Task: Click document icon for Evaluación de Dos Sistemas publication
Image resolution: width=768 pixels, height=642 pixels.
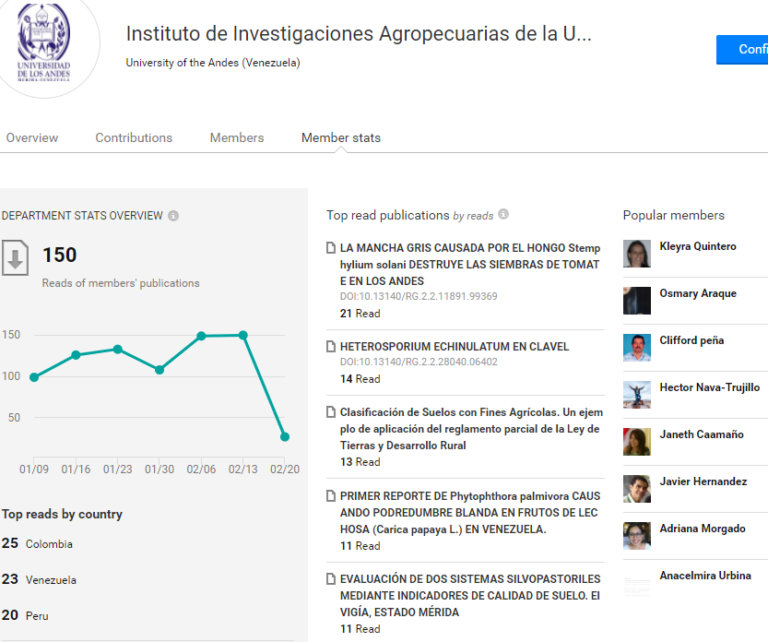Action: 331,579
